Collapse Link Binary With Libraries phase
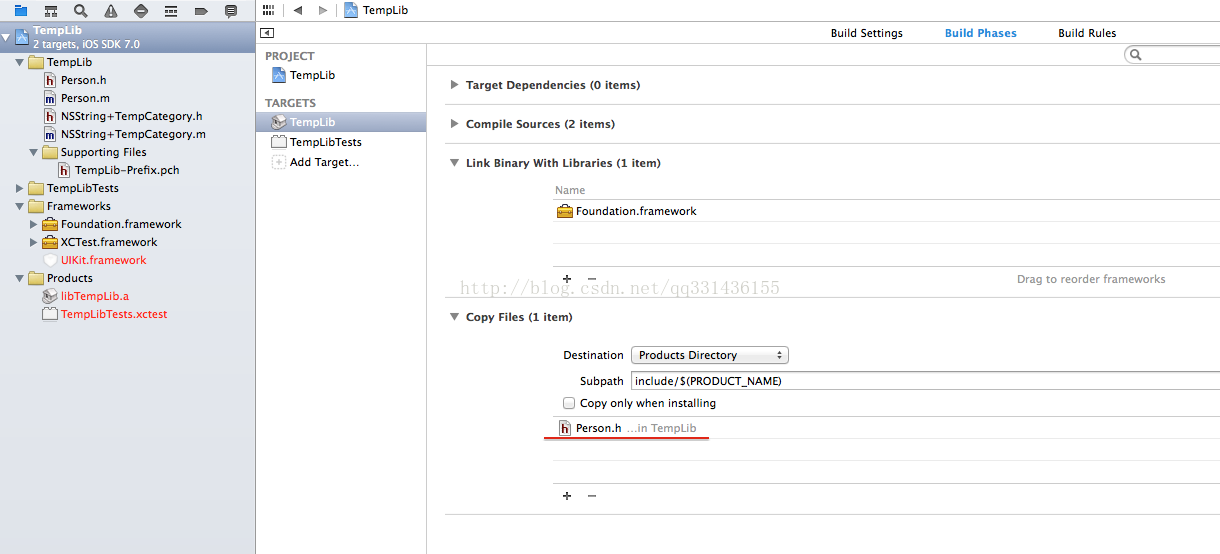The width and height of the screenshot is (1220, 554). [455, 163]
